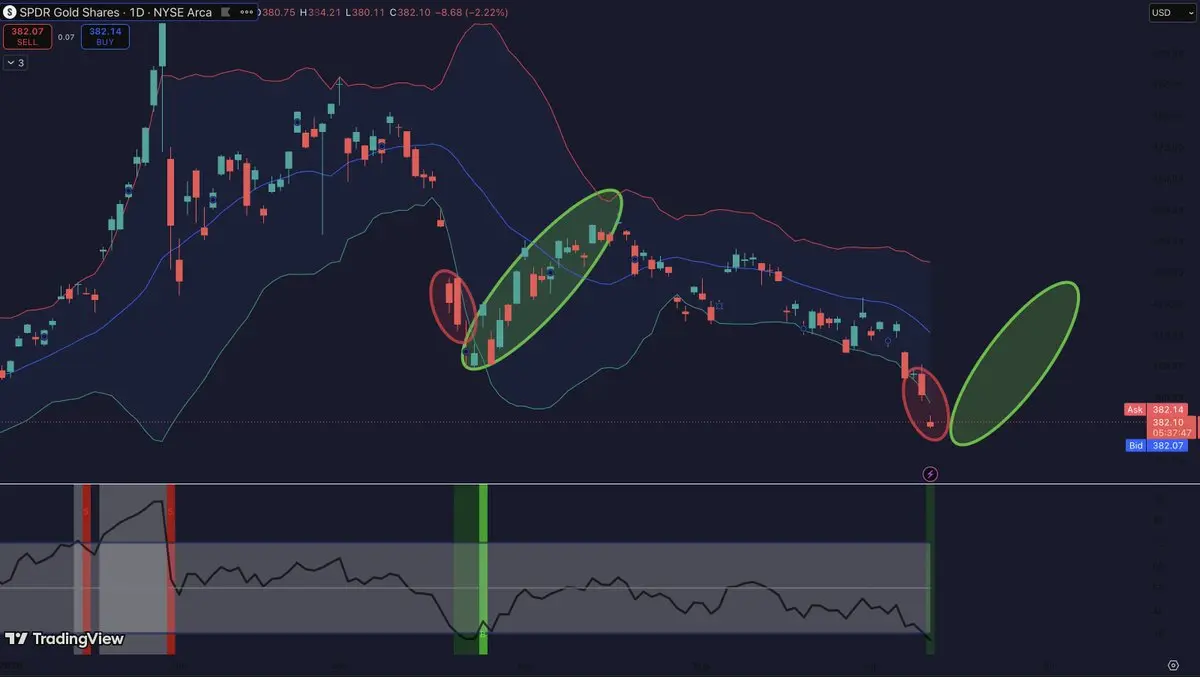1200x677 pixels.
Task: Click the flag icon beside NYSE Arca
Action: [x=224, y=12]
